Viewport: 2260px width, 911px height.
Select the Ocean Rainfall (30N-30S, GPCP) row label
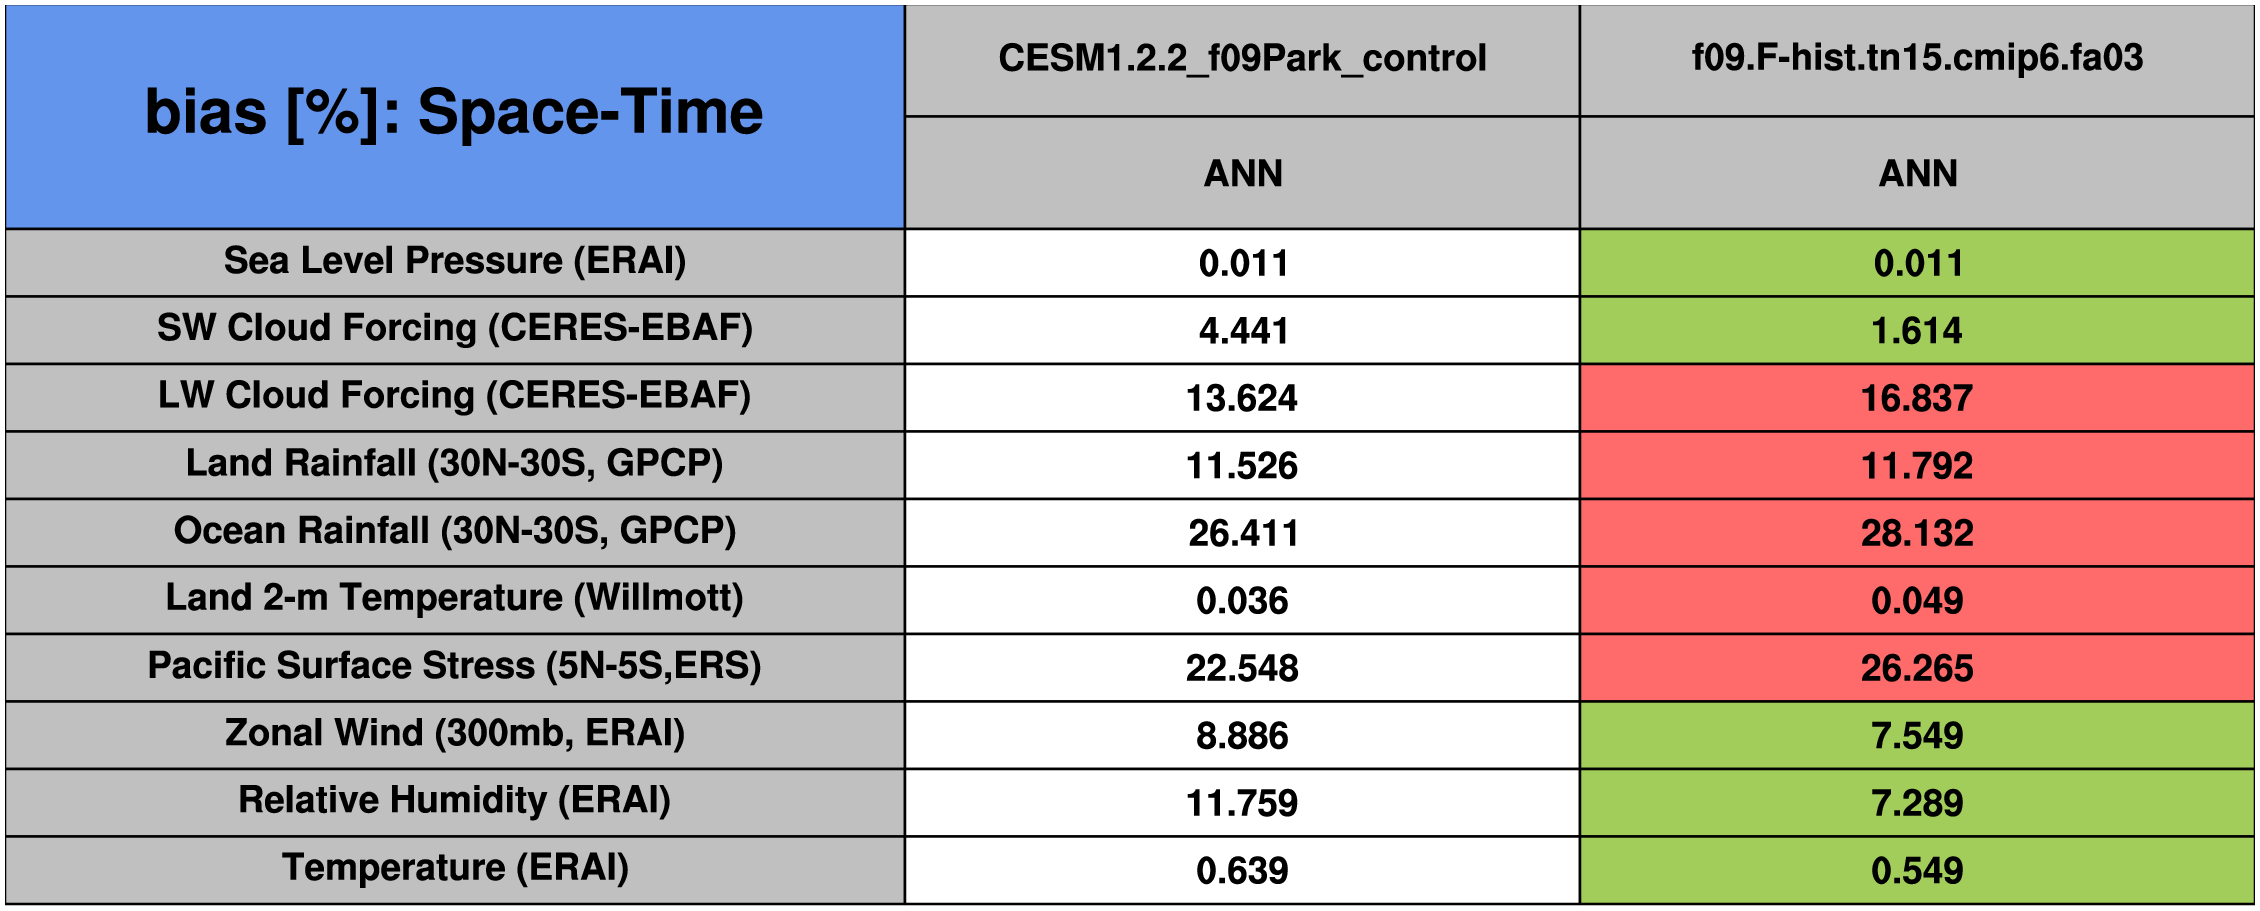point(455,532)
